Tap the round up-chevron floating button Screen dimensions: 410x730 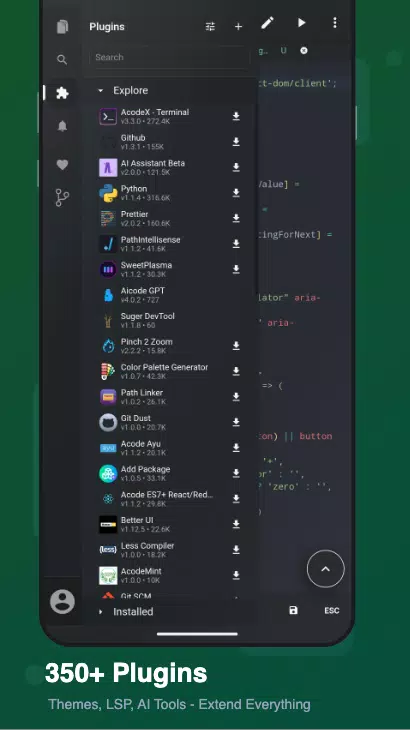pyautogui.click(x=326, y=568)
